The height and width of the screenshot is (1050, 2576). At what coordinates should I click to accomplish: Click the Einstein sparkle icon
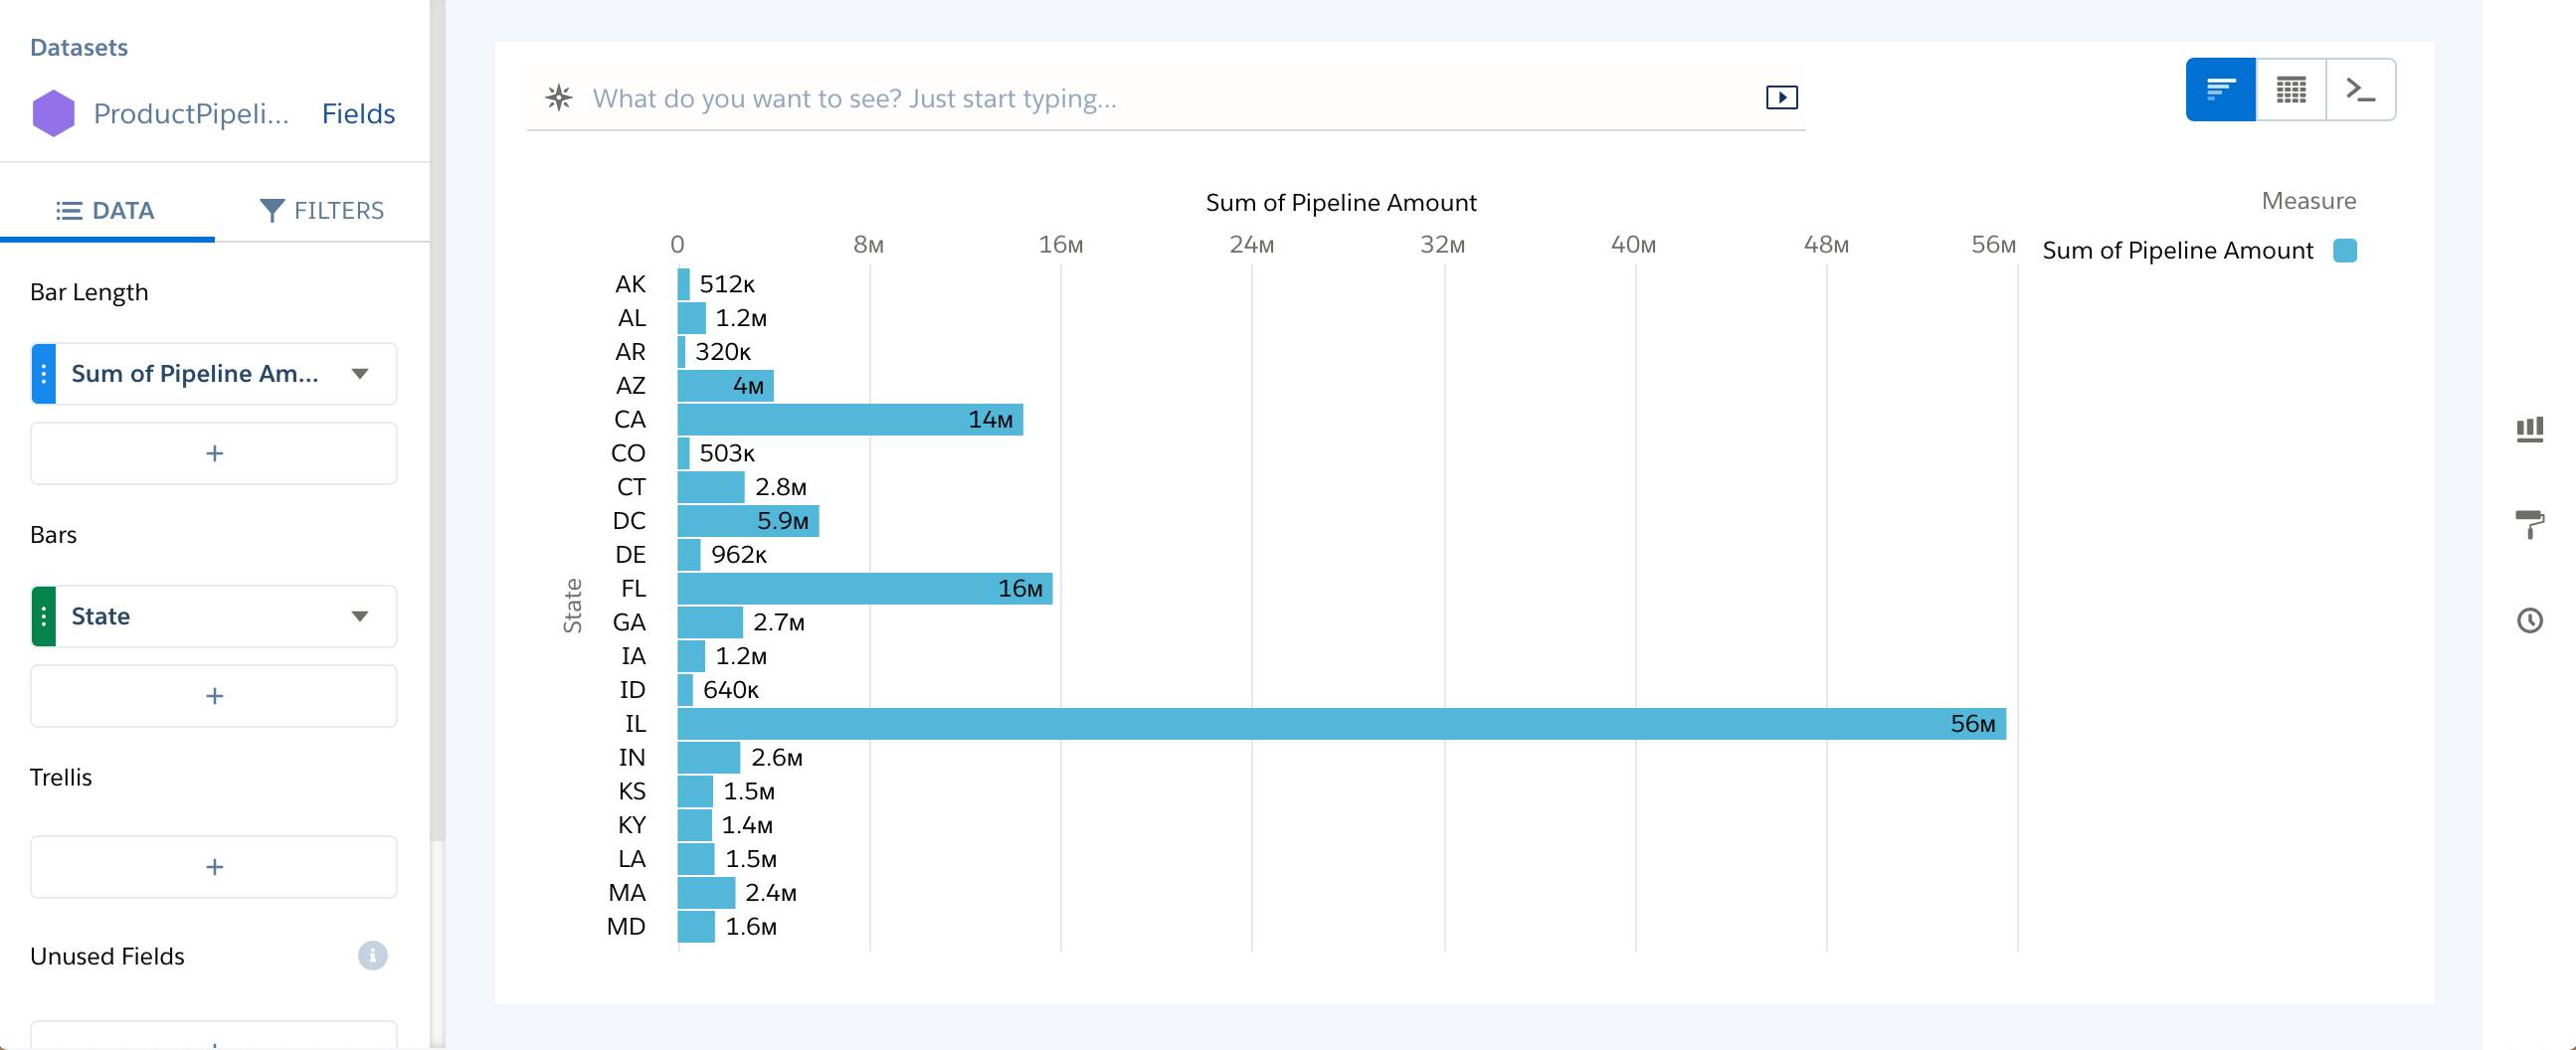559,97
